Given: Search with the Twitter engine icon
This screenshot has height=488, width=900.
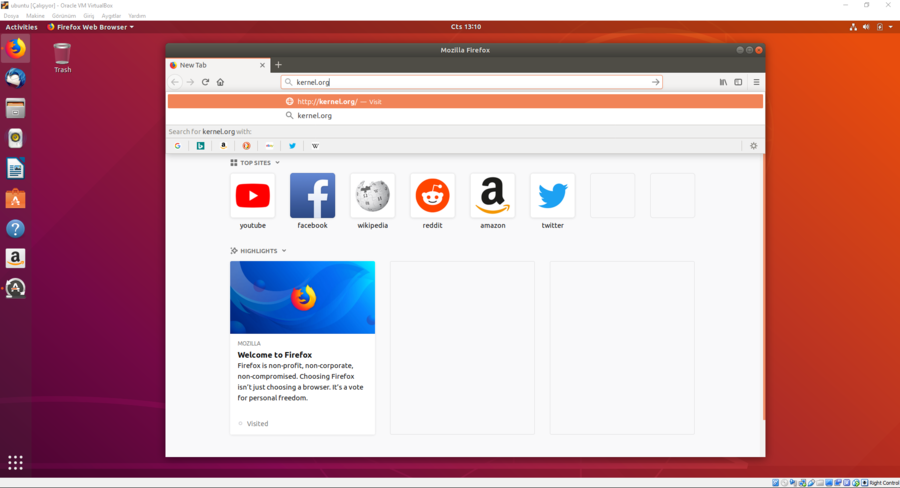Looking at the screenshot, I should click(x=292, y=146).
